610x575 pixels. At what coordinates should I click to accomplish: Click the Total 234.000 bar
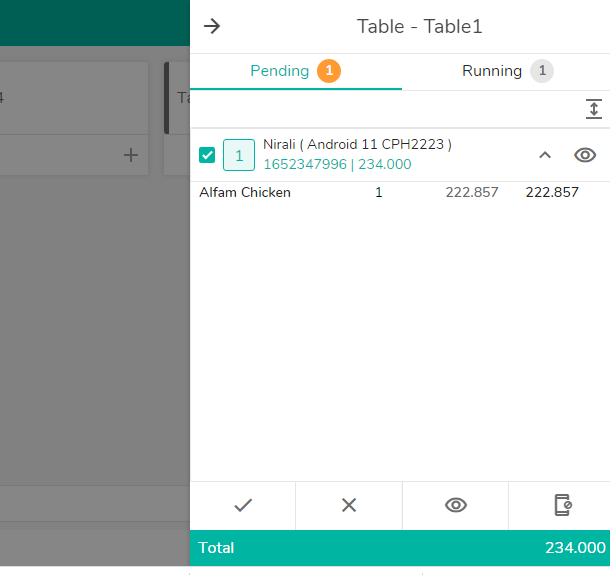coord(400,548)
